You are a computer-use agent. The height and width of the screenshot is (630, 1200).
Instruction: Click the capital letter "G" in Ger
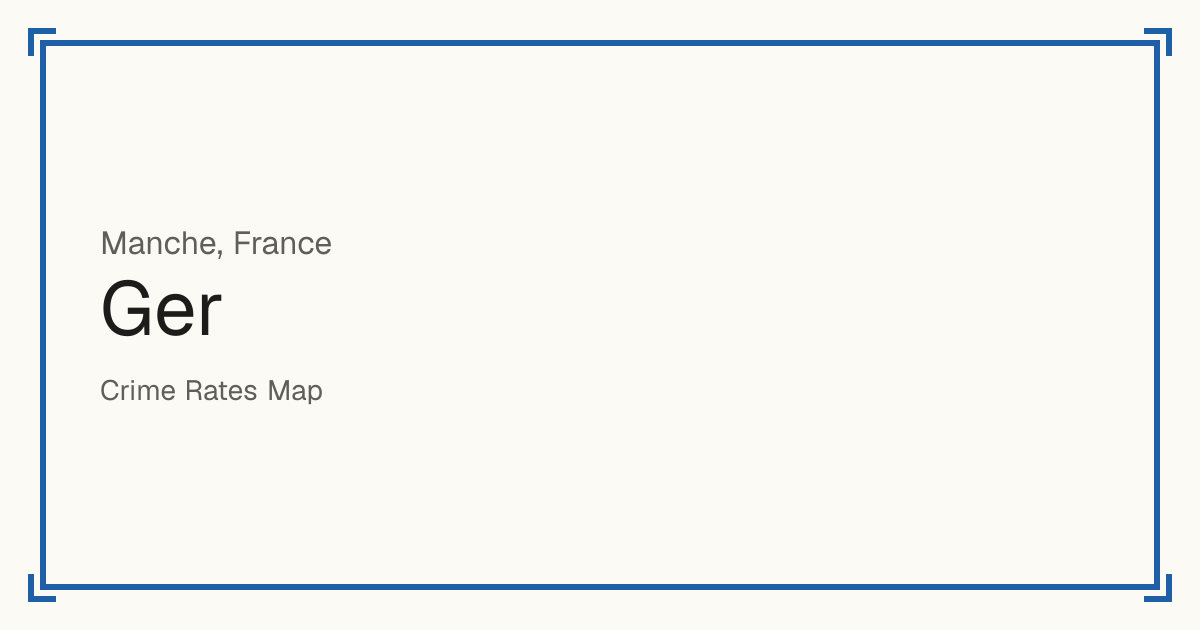(x=125, y=310)
